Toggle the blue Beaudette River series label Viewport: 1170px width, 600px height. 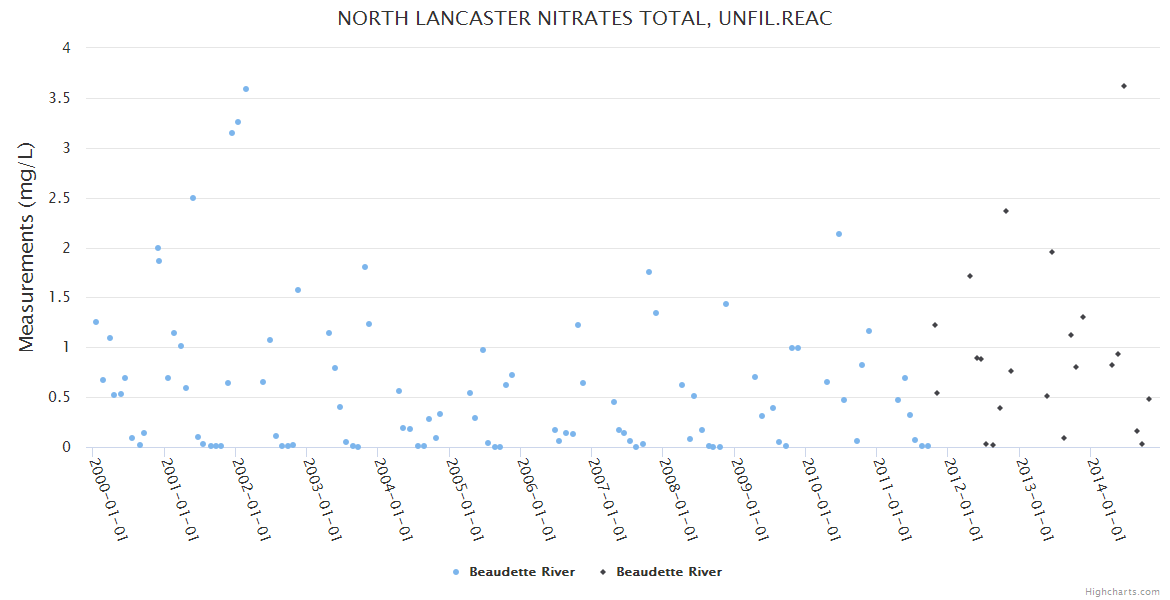pos(522,572)
